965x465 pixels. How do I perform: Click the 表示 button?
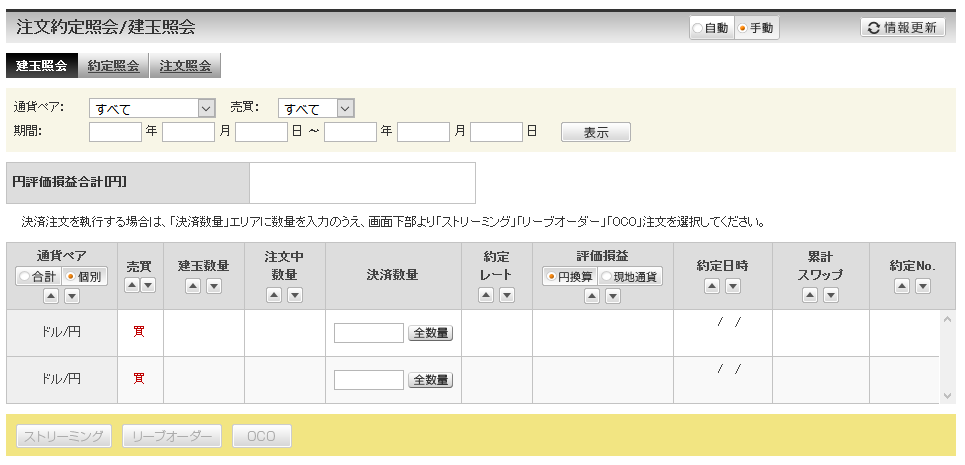(x=596, y=132)
